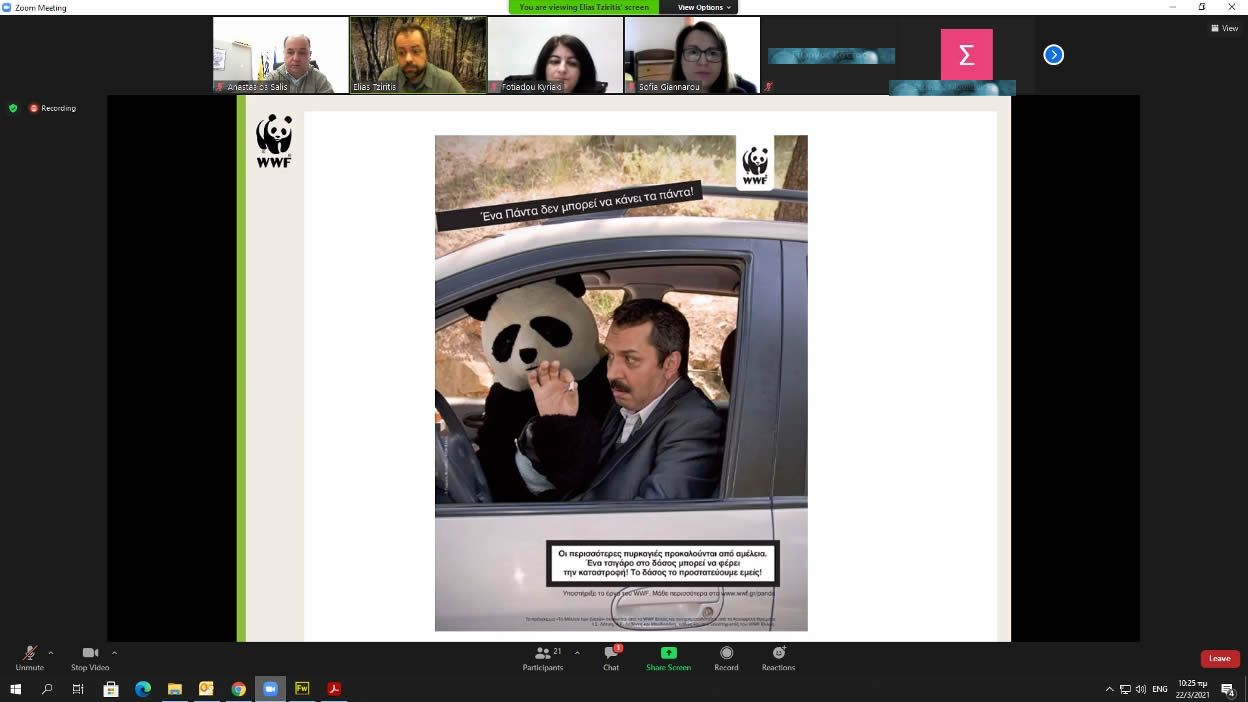The height and width of the screenshot is (702, 1248).
Task: Open Adobe Fireworks from taskbar
Action: (302, 689)
